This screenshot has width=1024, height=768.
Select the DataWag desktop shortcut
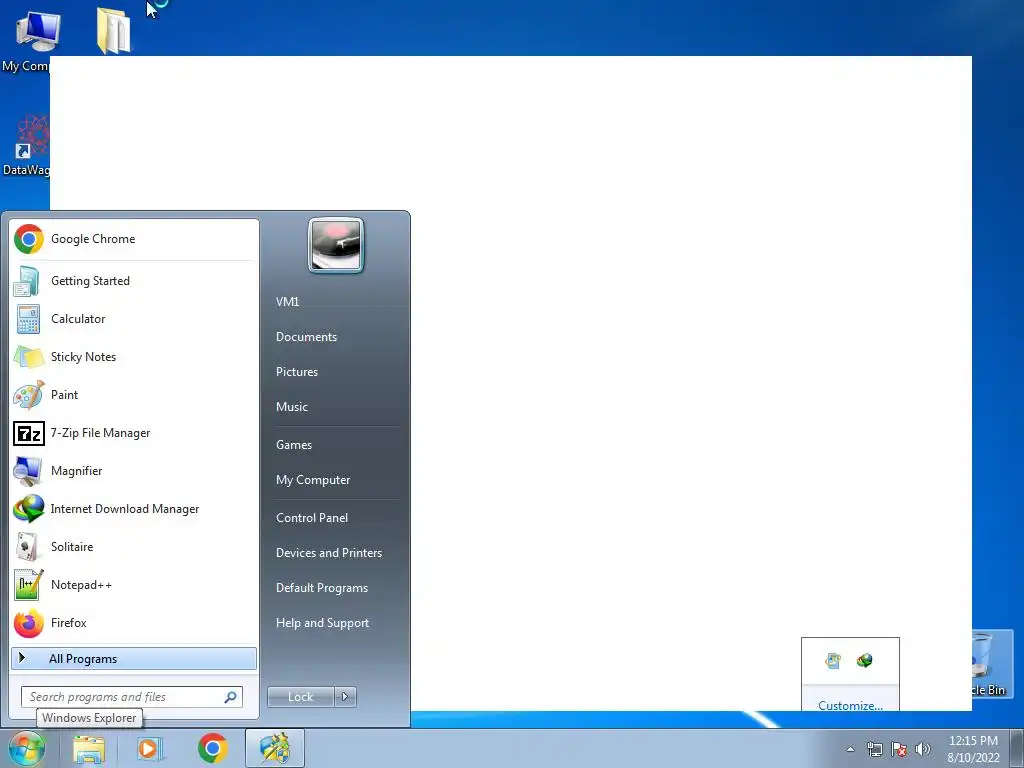26,145
